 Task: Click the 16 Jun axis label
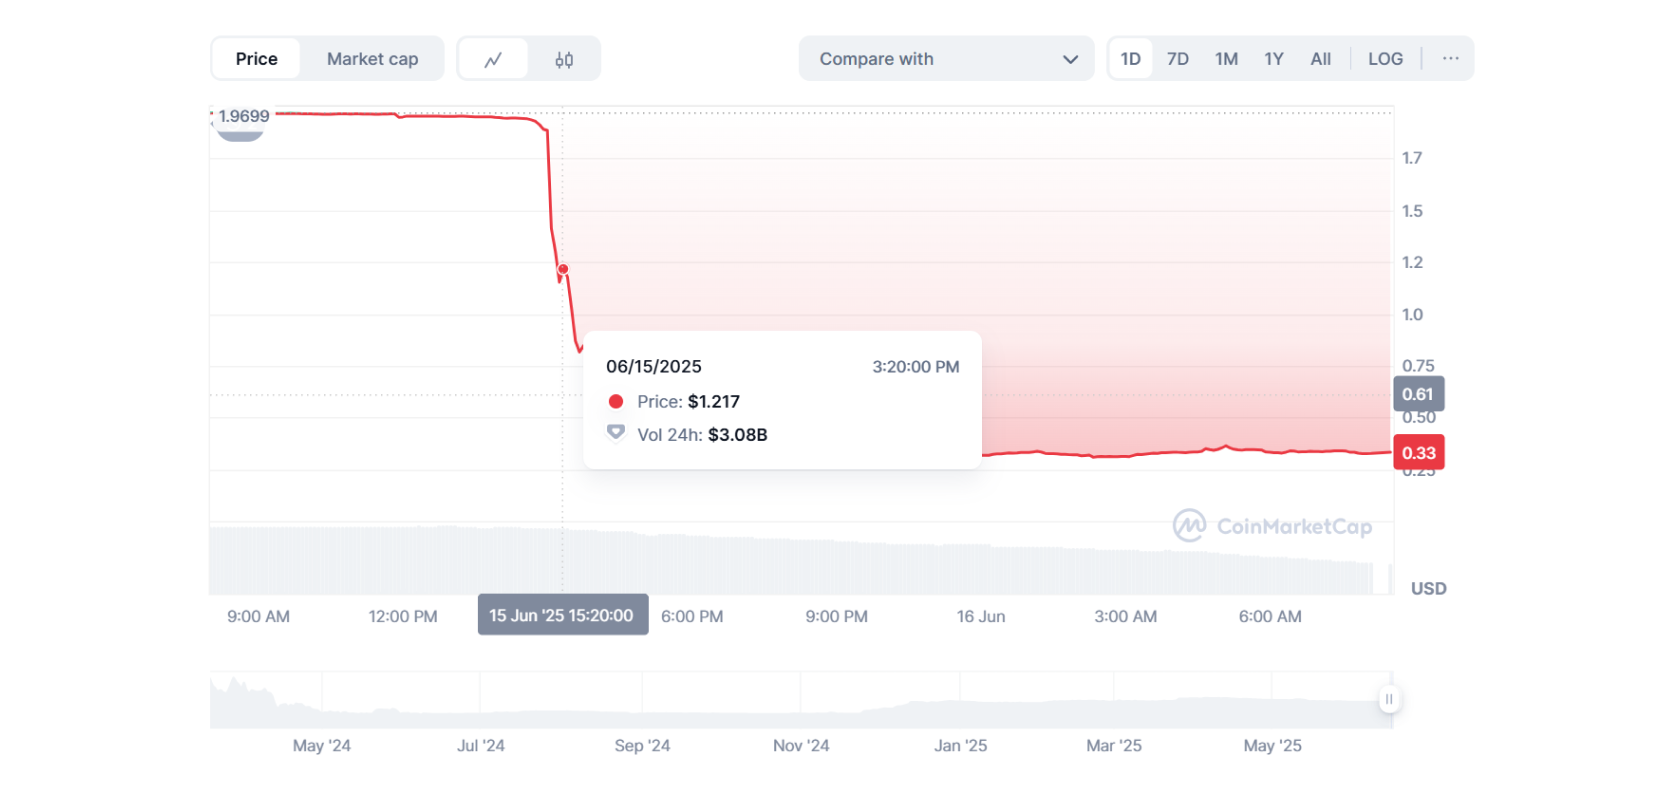[981, 617]
